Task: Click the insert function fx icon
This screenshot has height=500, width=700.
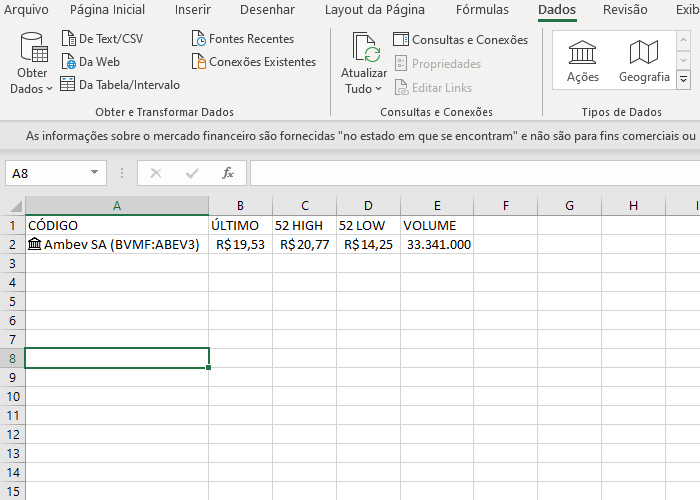Action: pos(228,173)
